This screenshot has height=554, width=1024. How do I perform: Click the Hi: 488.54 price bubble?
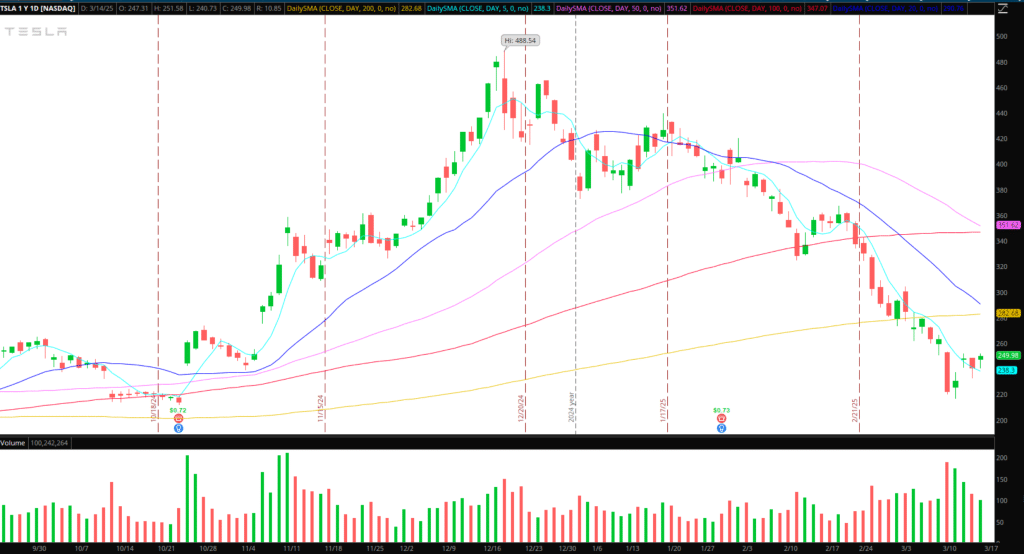pyautogui.click(x=520, y=41)
